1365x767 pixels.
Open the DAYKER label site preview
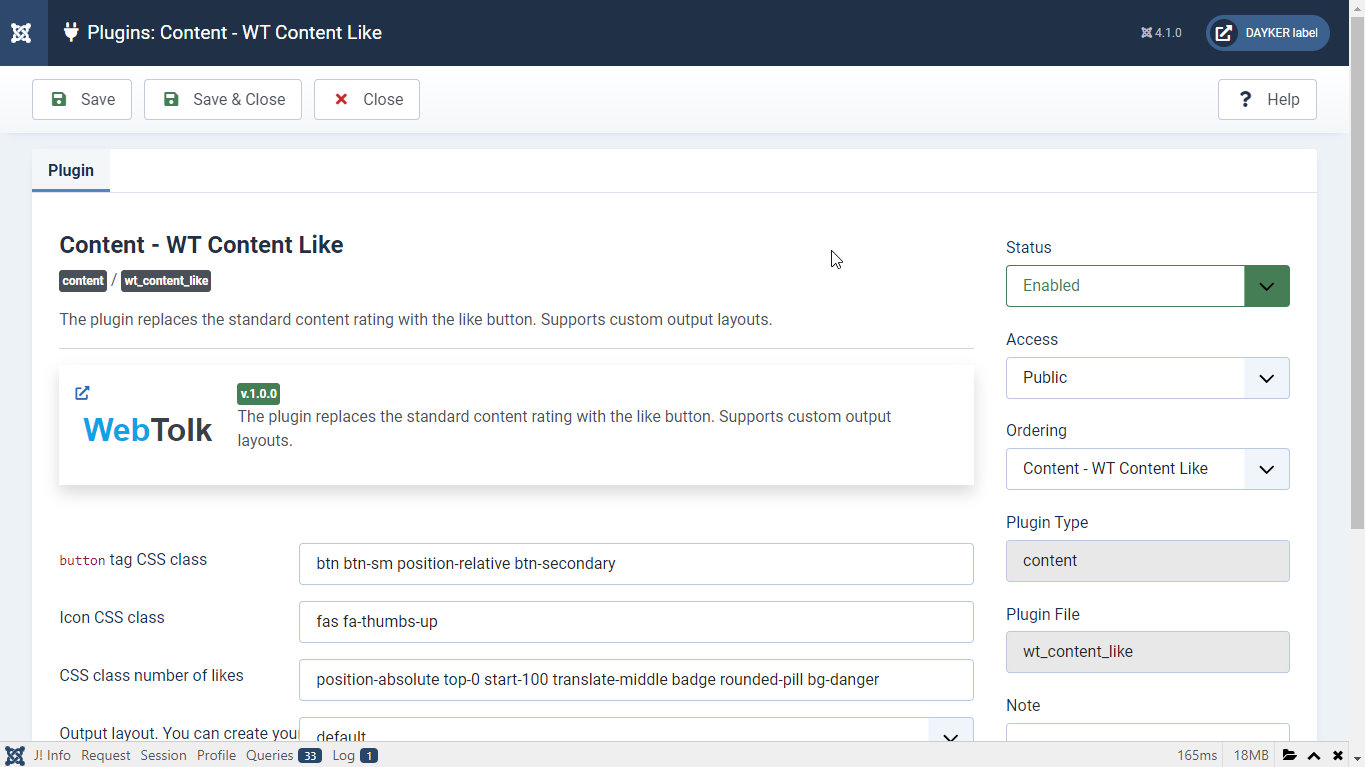pyautogui.click(x=1267, y=33)
